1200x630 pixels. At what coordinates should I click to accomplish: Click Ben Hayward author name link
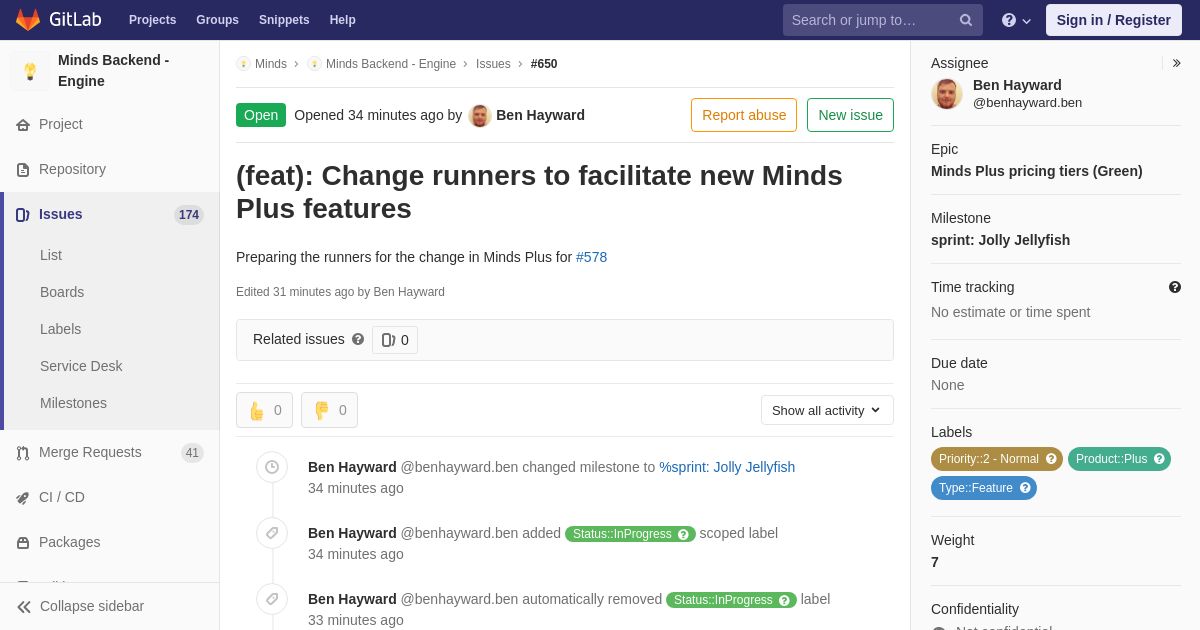540,115
